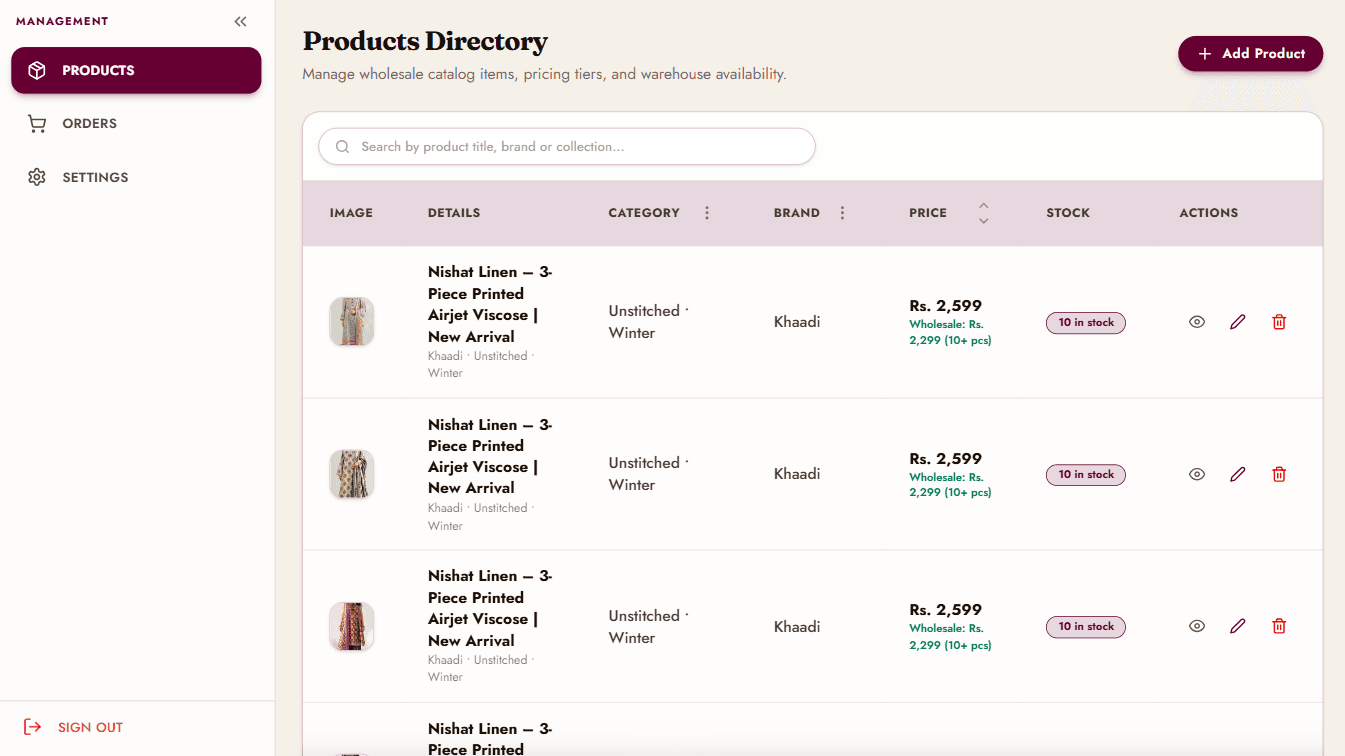The image size is (1345, 756).
Task: Click the Products box icon in sidebar
Action: tap(37, 71)
